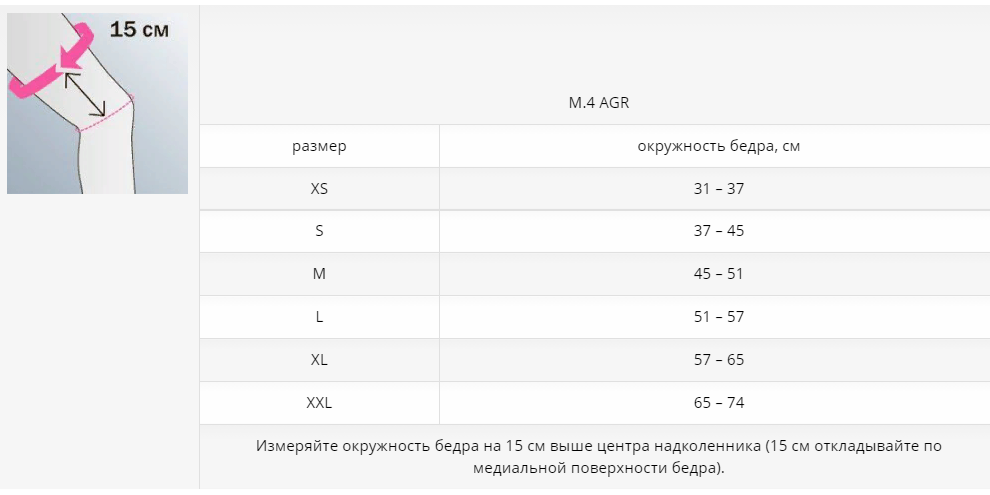Screen dimensions: 990x495
Task: Click the measuring instruction note below the table
Action: 598,456
